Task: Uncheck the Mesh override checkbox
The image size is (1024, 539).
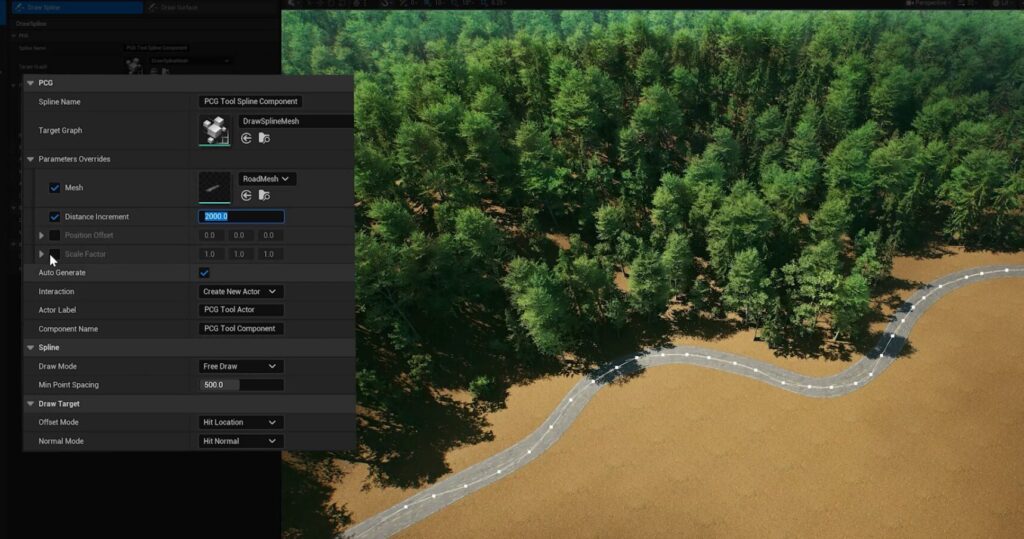Action: 55,188
